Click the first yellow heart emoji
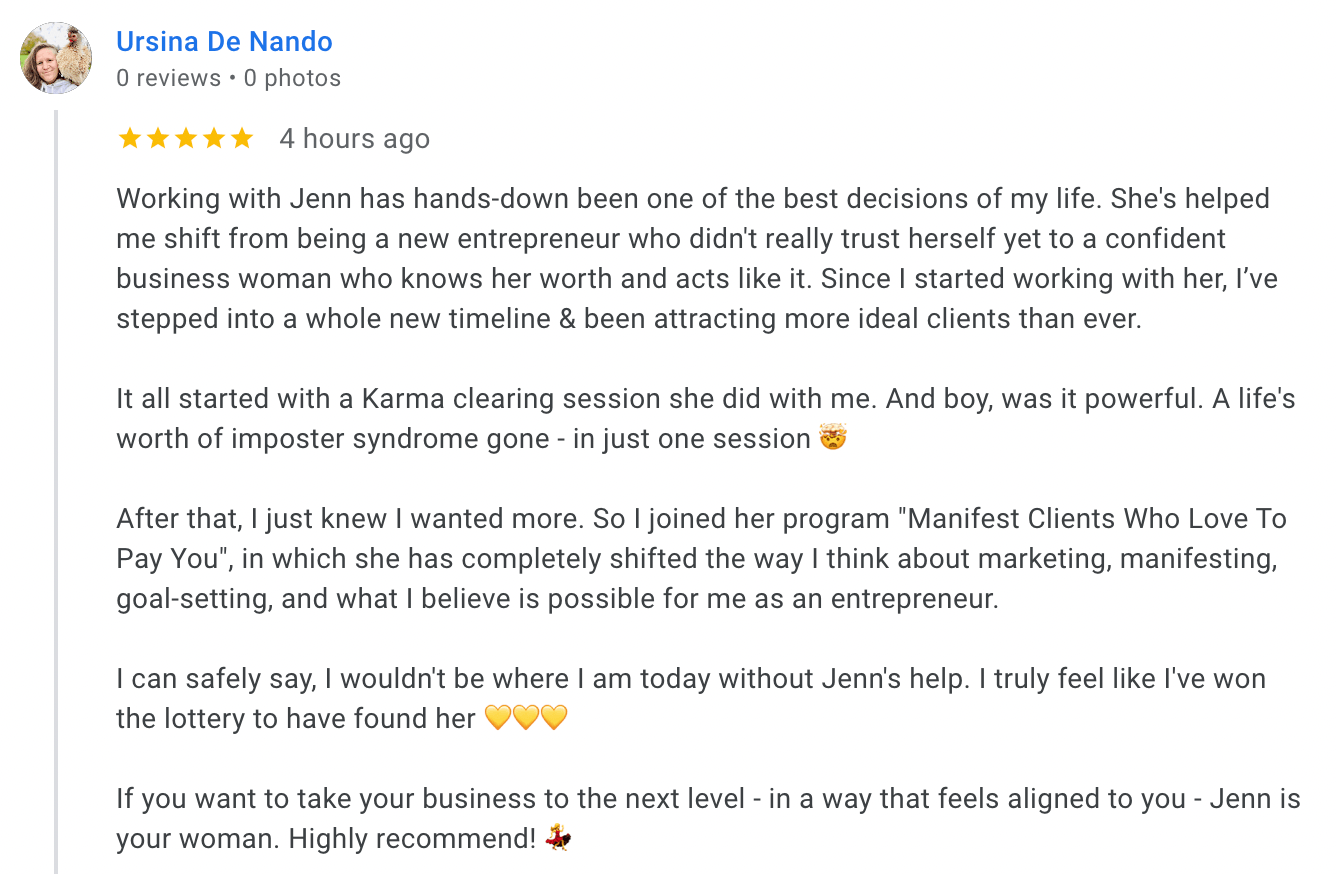This screenshot has width=1336, height=874. coord(497,718)
